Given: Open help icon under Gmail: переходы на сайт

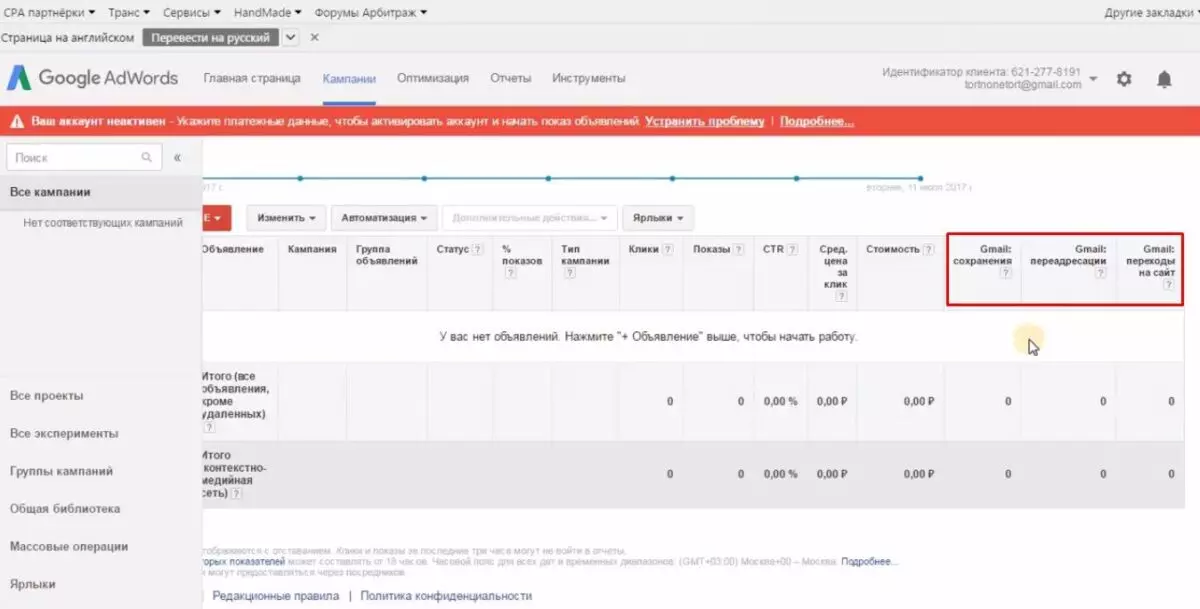Looking at the screenshot, I should coord(1167,285).
